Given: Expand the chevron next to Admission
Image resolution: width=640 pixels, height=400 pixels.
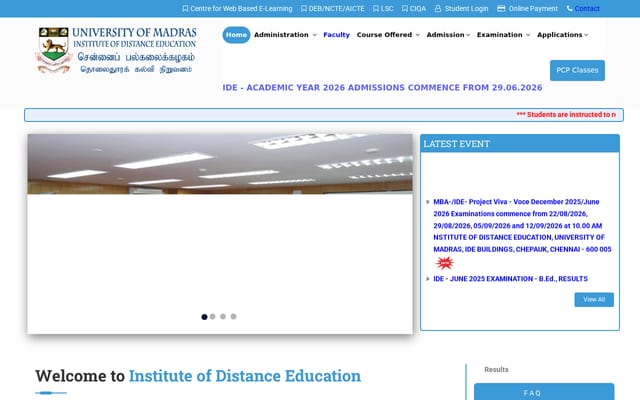Looking at the screenshot, I should tap(468, 35).
